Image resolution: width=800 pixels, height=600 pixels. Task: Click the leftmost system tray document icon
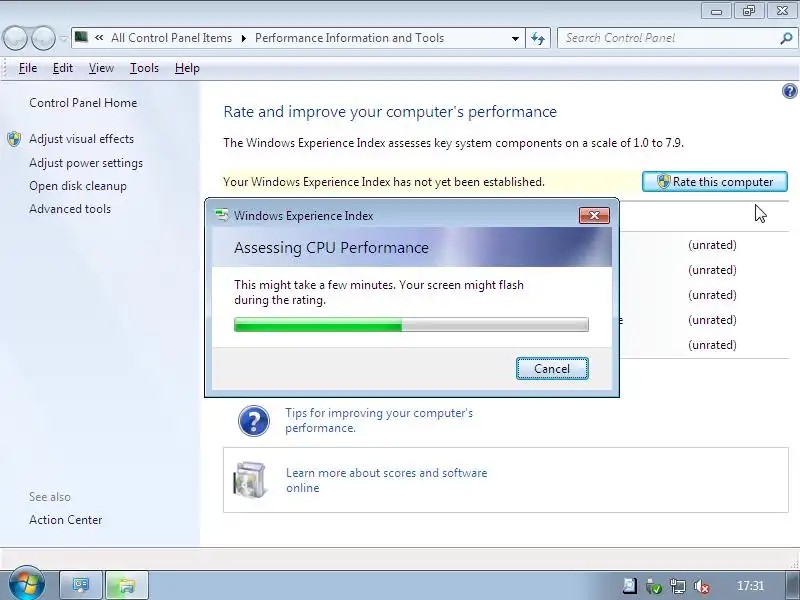(x=630, y=586)
